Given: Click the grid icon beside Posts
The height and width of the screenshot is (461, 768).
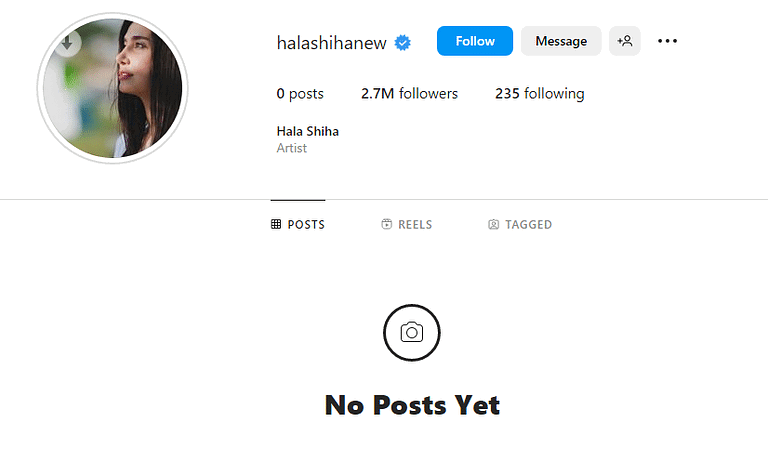Looking at the screenshot, I should point(276,224).
